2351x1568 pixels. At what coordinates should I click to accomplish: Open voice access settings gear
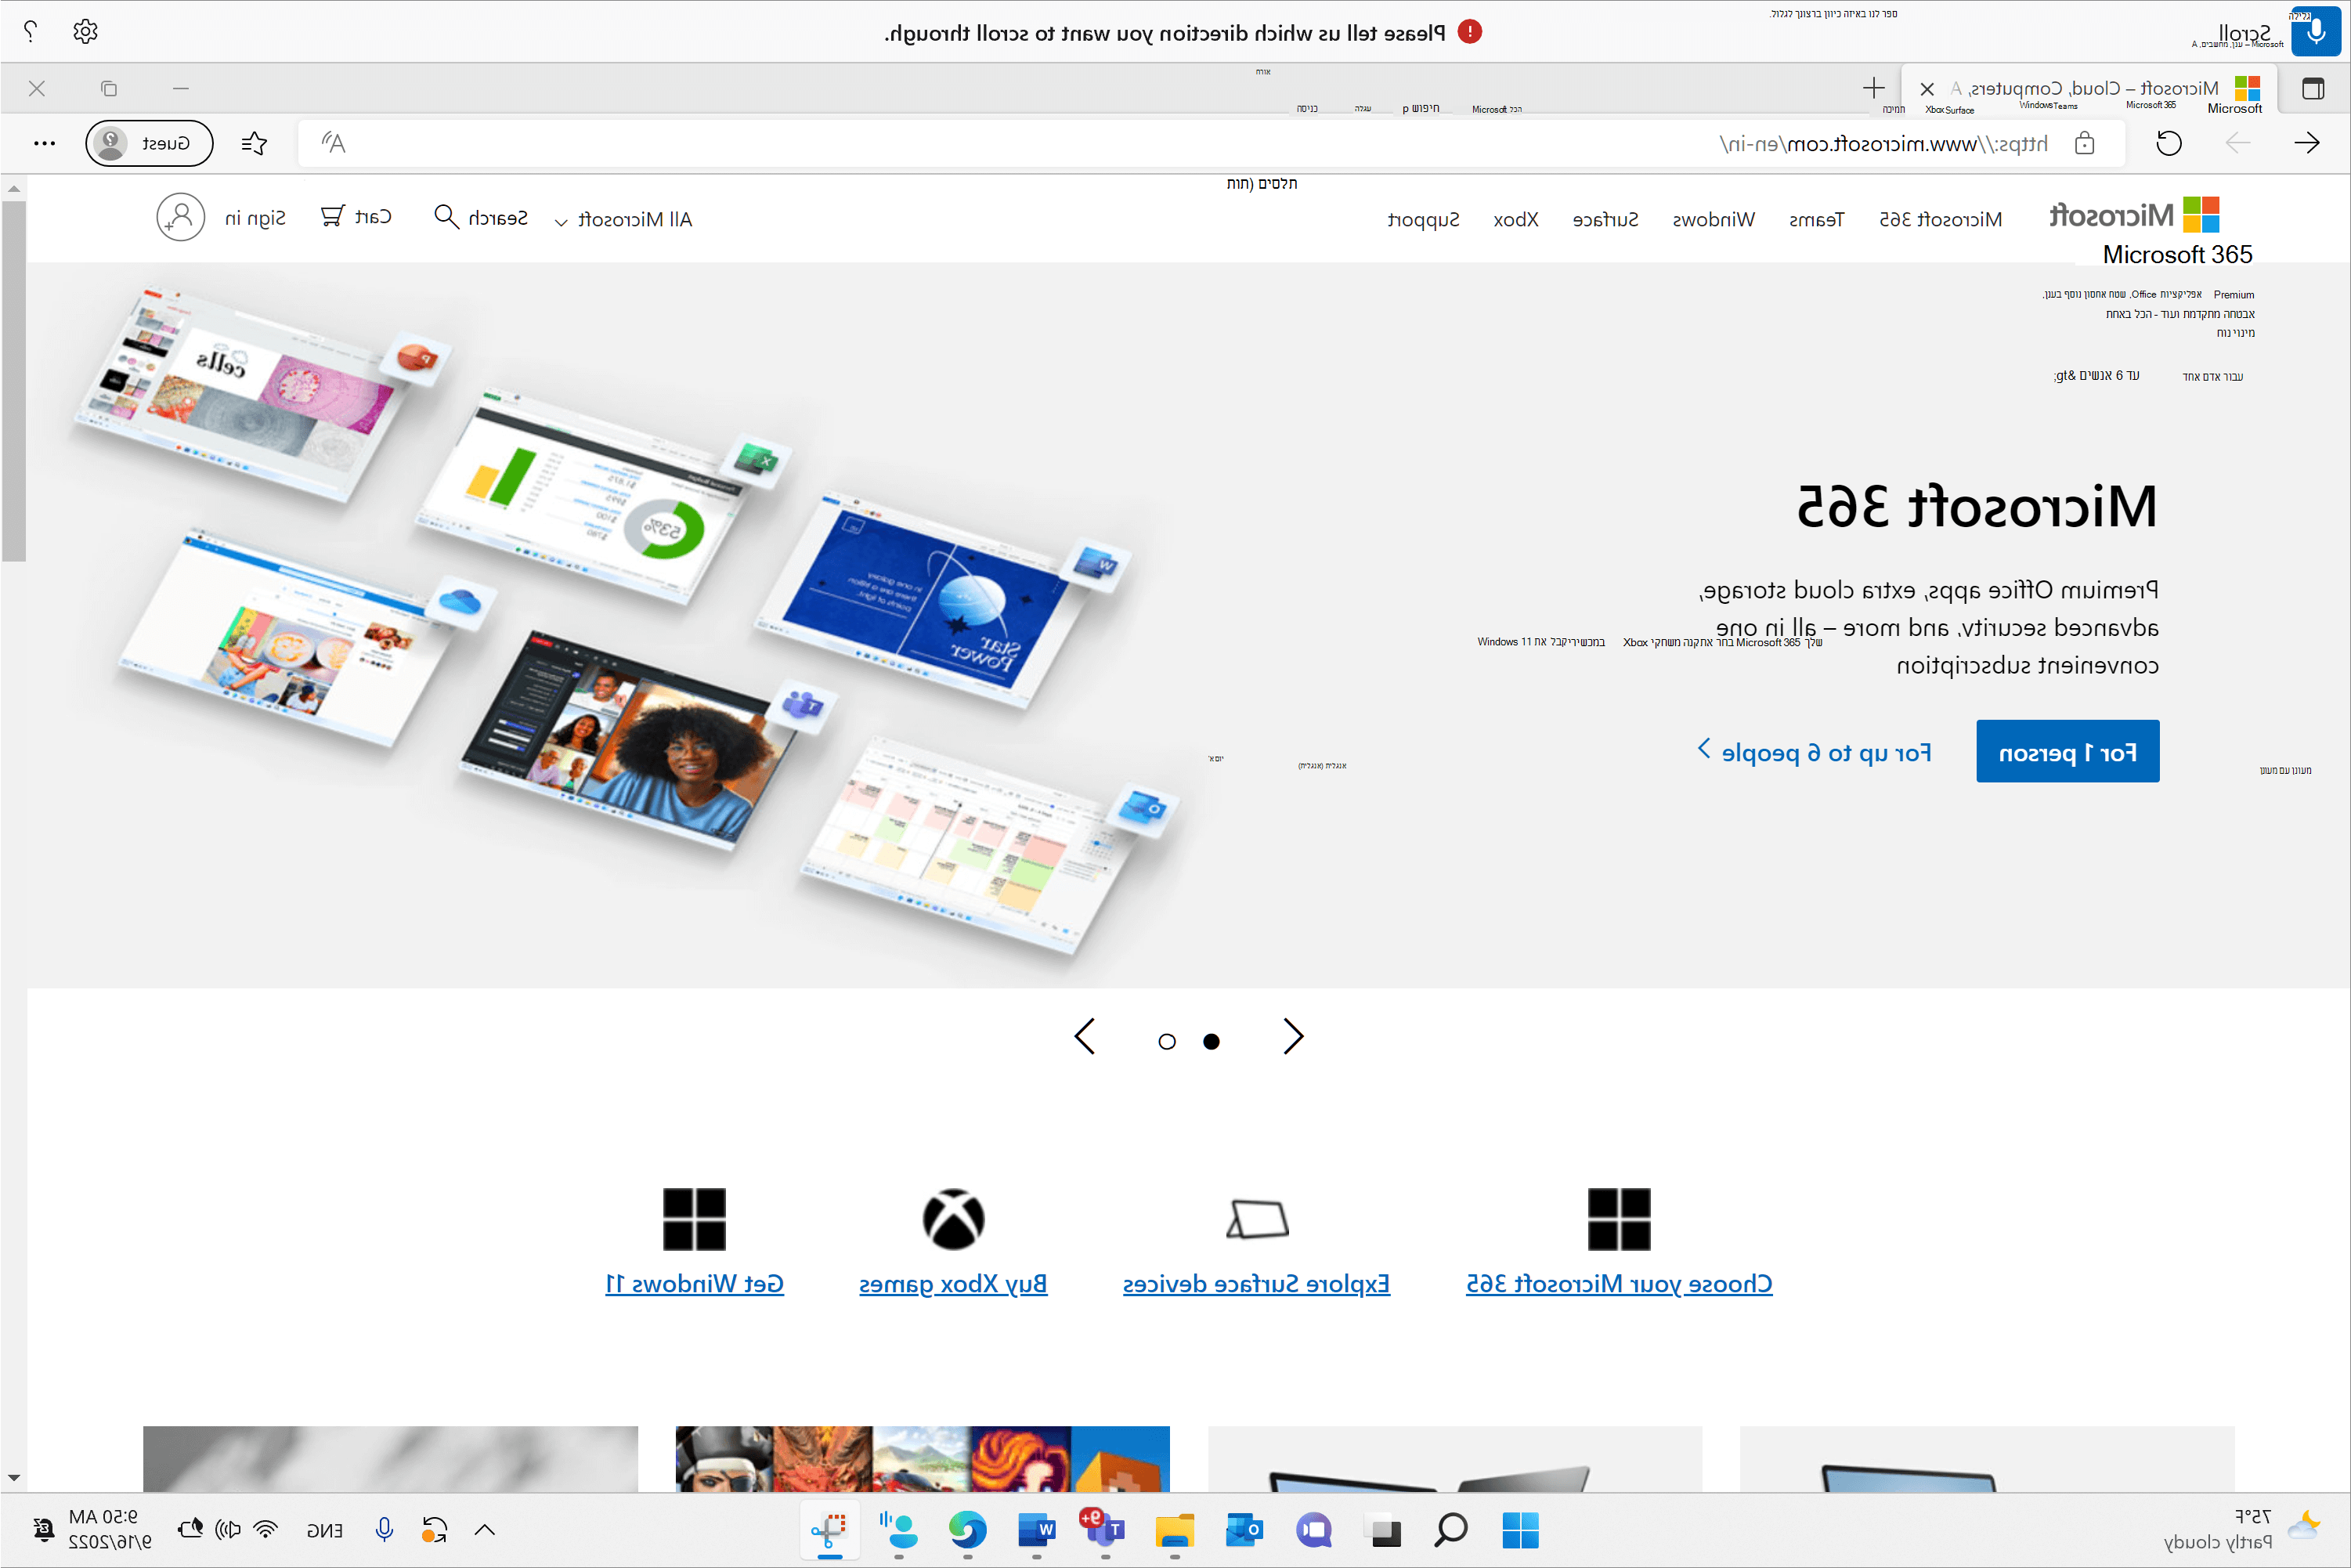(86, 32)
